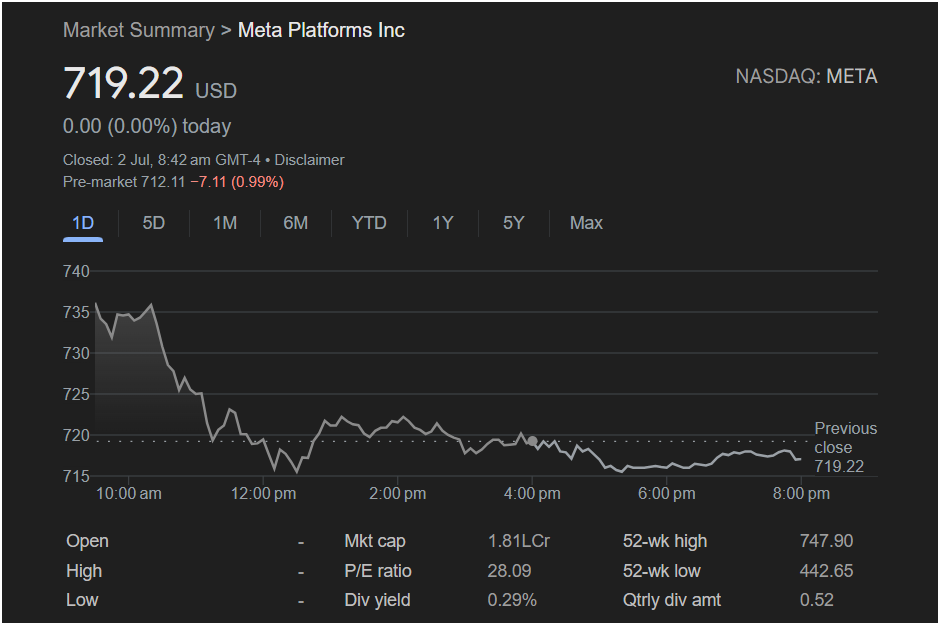Click the 12:00 pm axis label
The image size is (940, 625).
(x=263, y=494)
